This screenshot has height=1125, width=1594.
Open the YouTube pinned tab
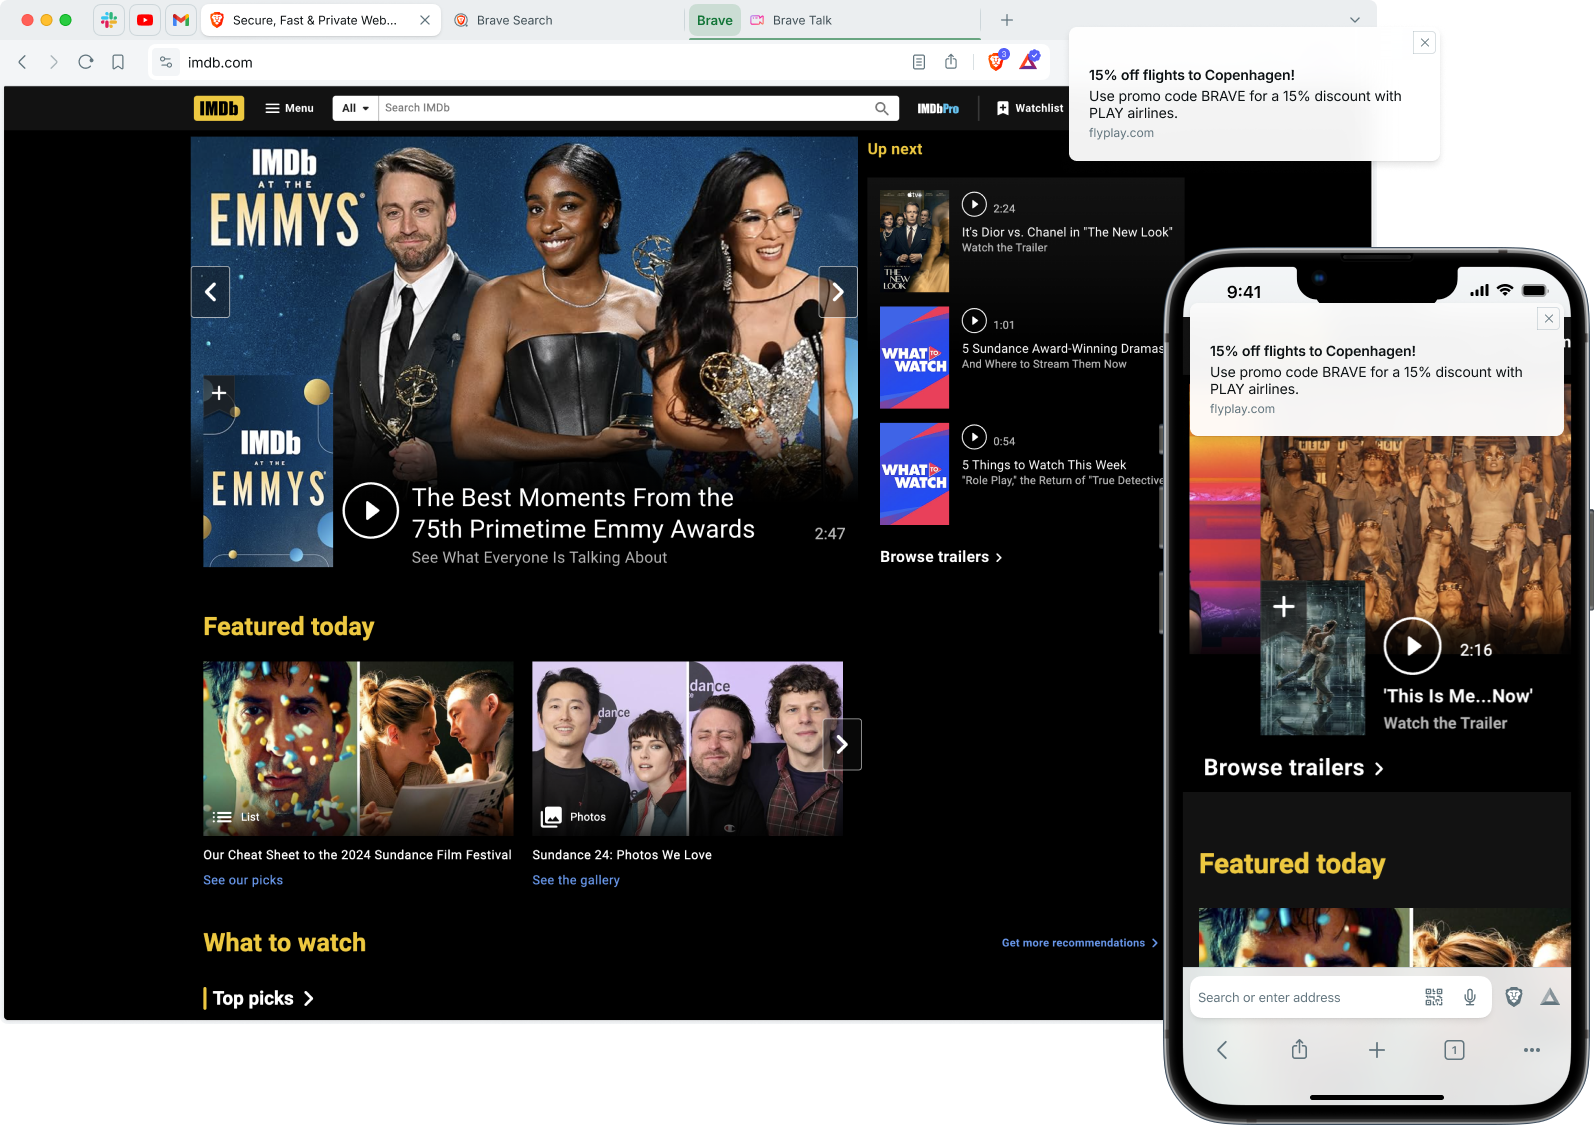coord(145,20)
